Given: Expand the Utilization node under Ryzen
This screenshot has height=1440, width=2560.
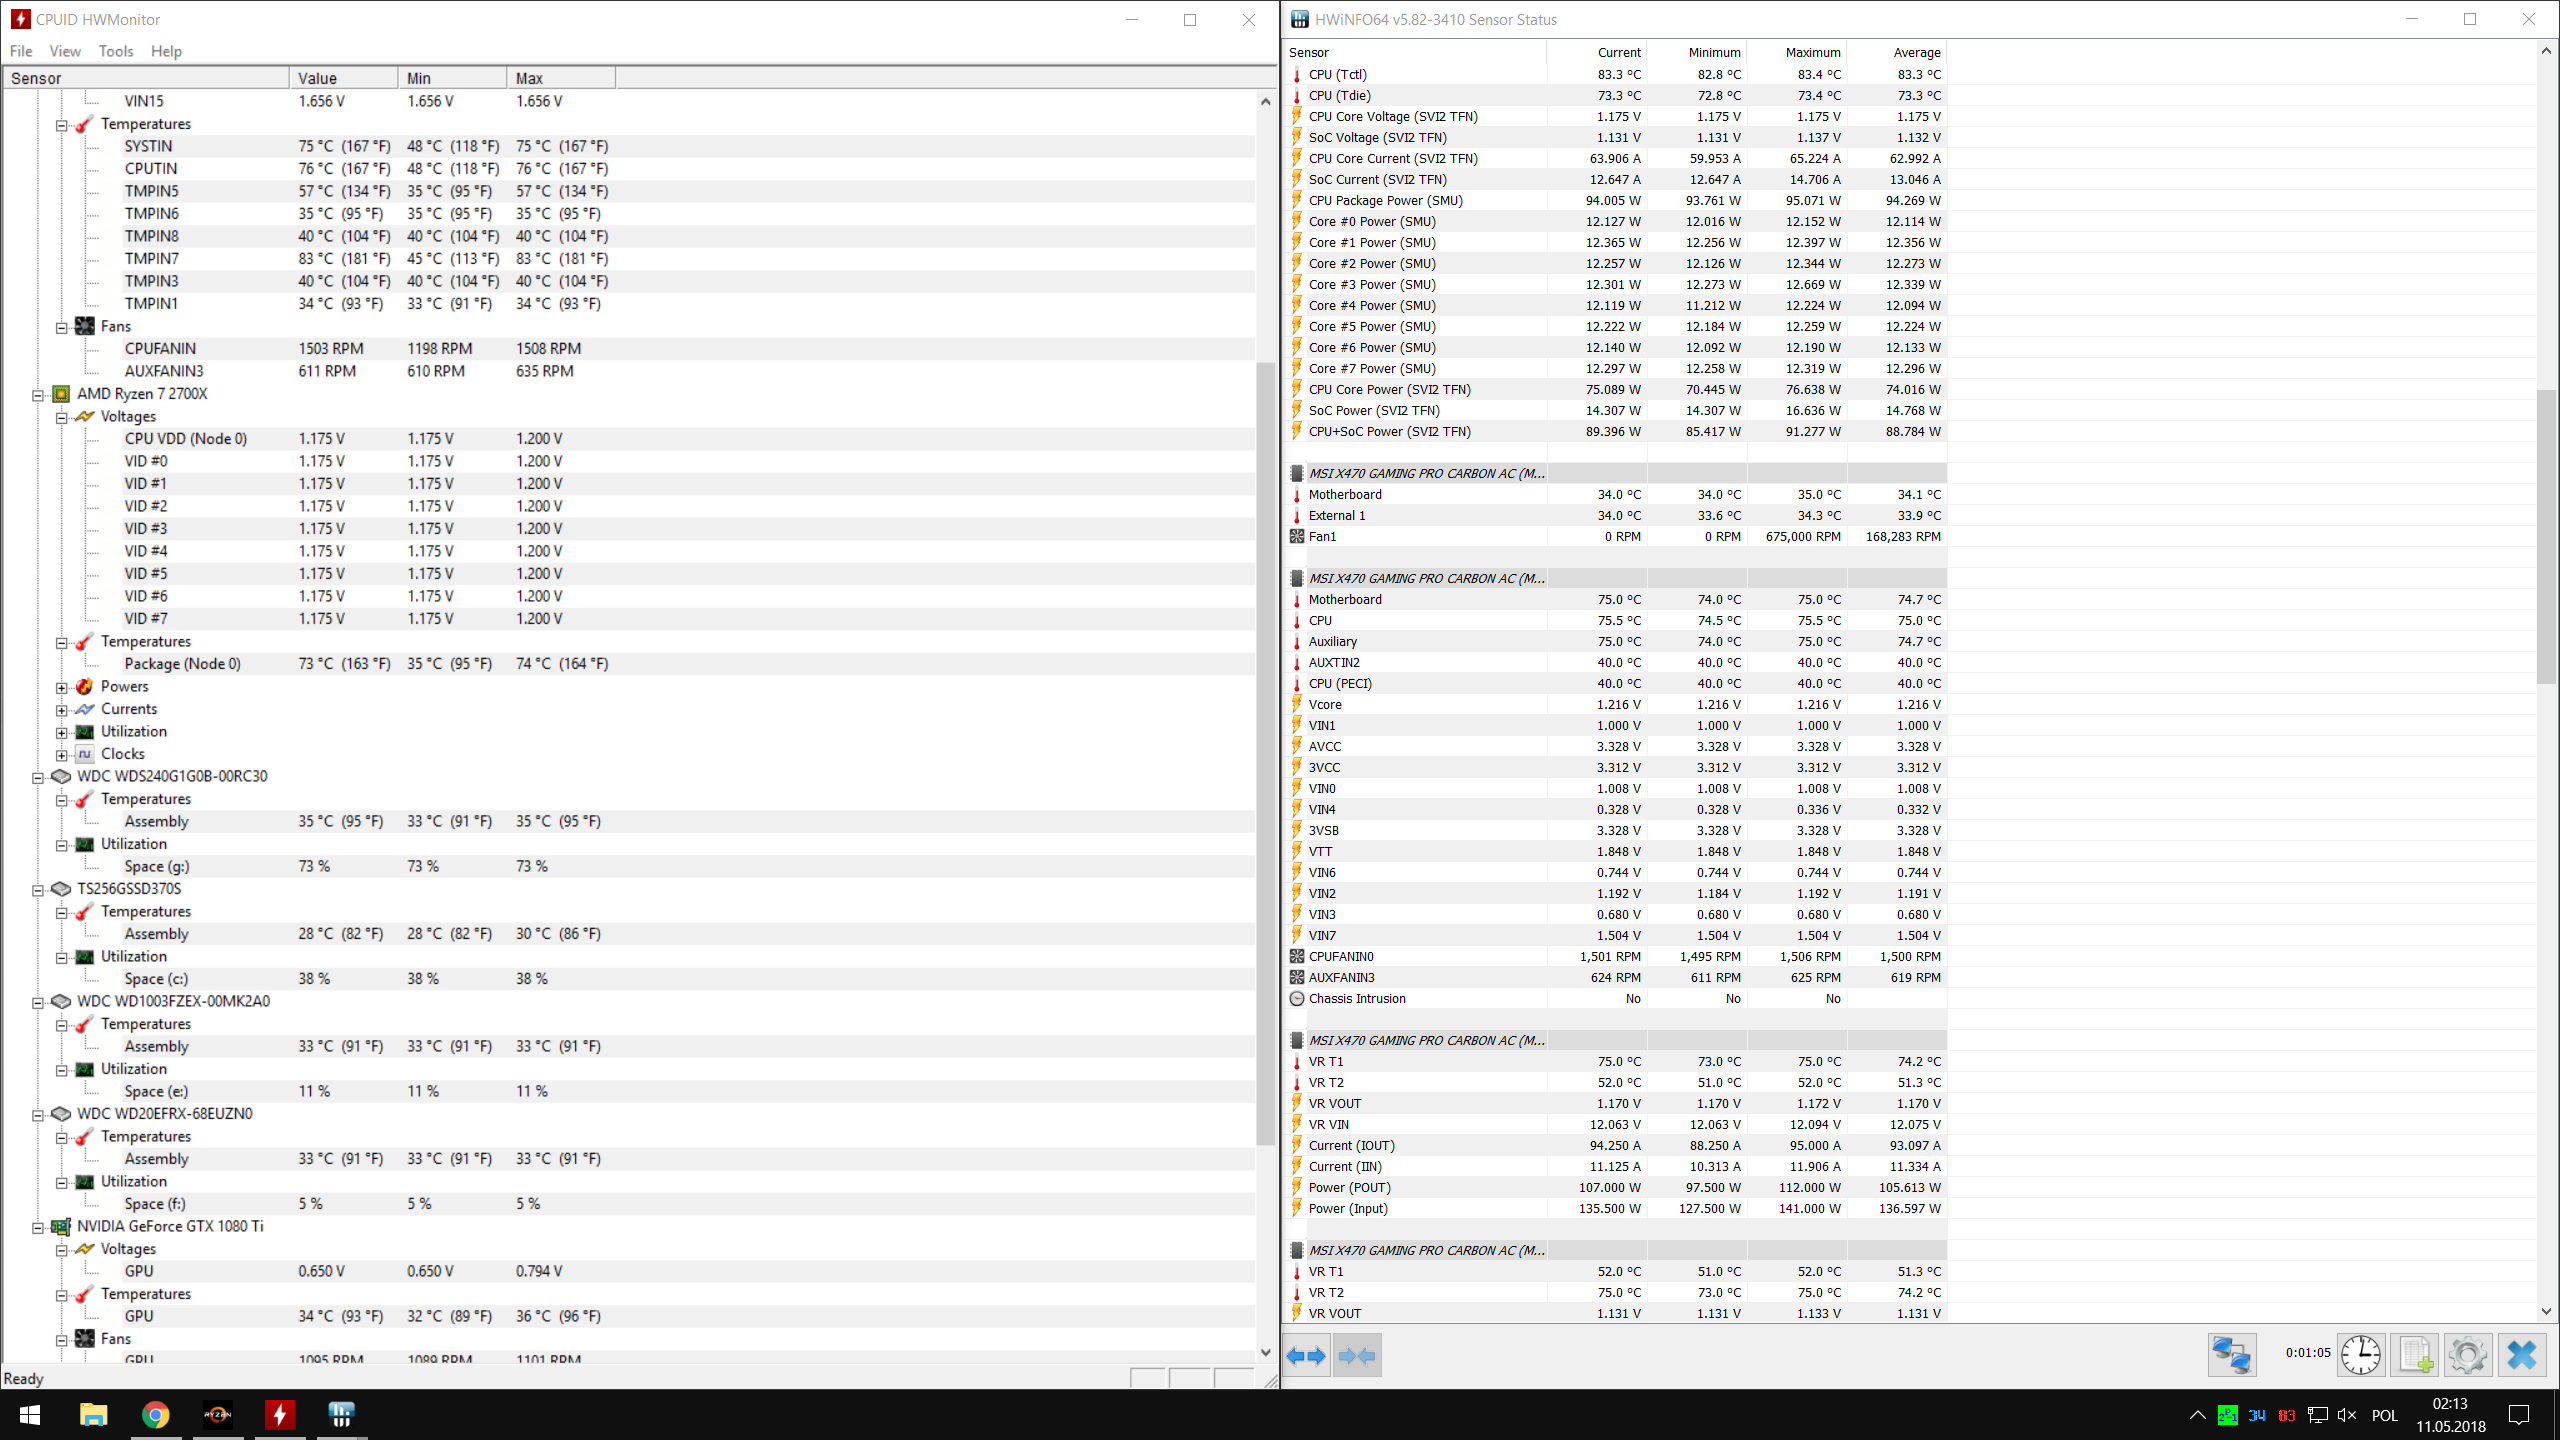Looking at the screenshot, I should [x=62, y=732].
